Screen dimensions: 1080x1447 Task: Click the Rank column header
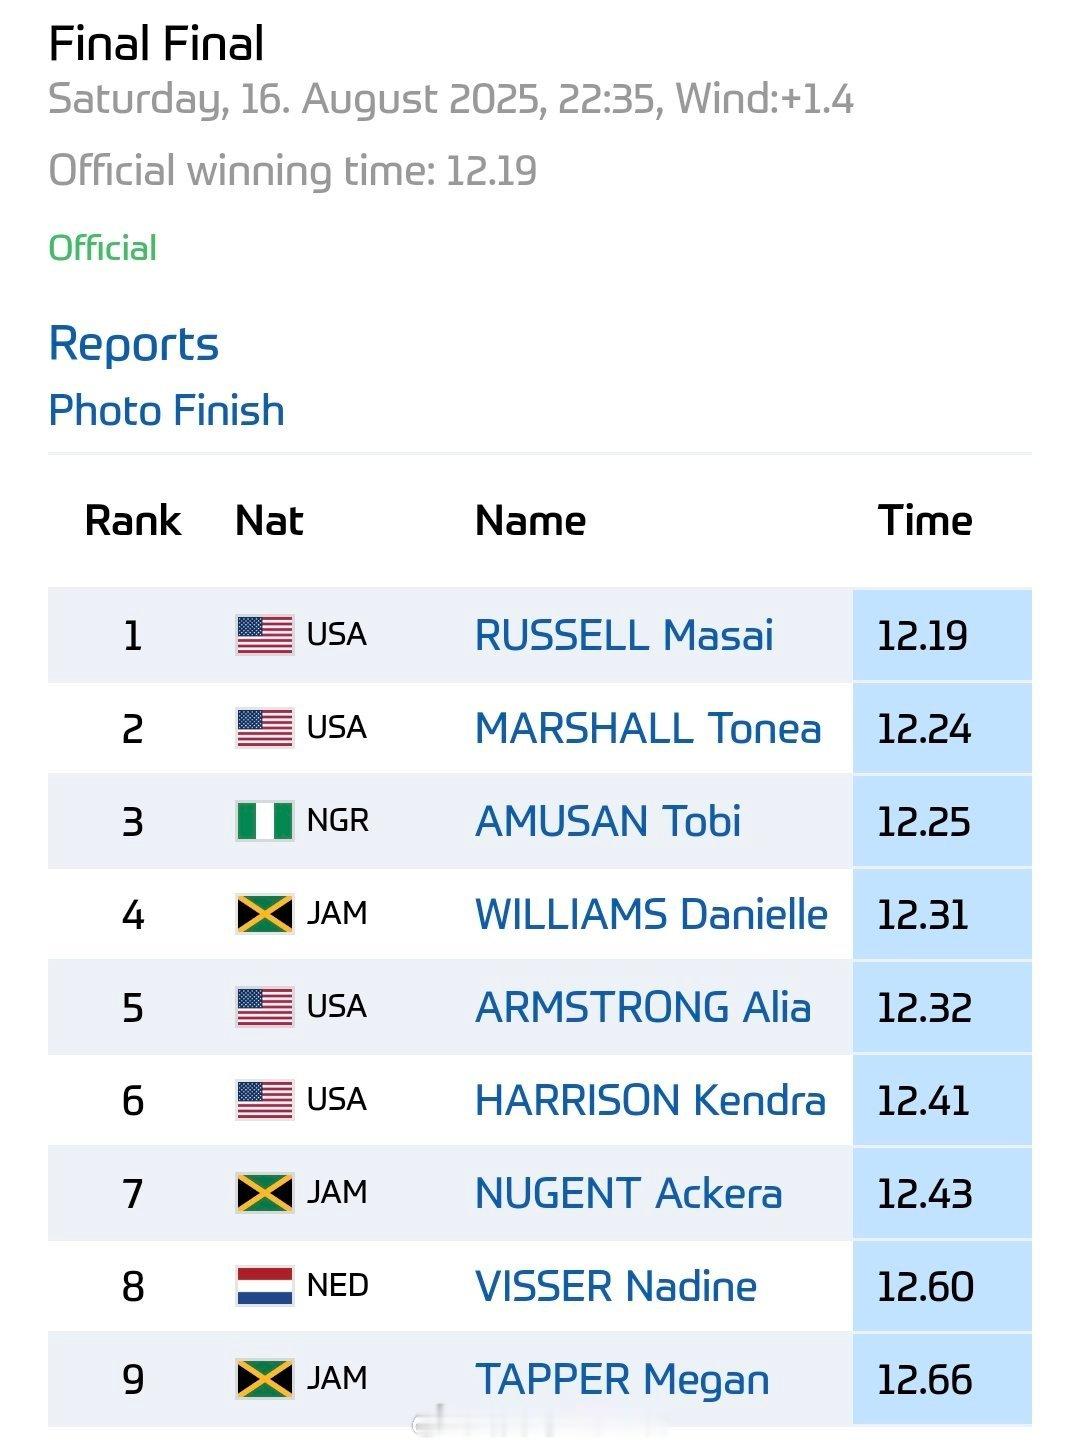(x=133, y=520)
